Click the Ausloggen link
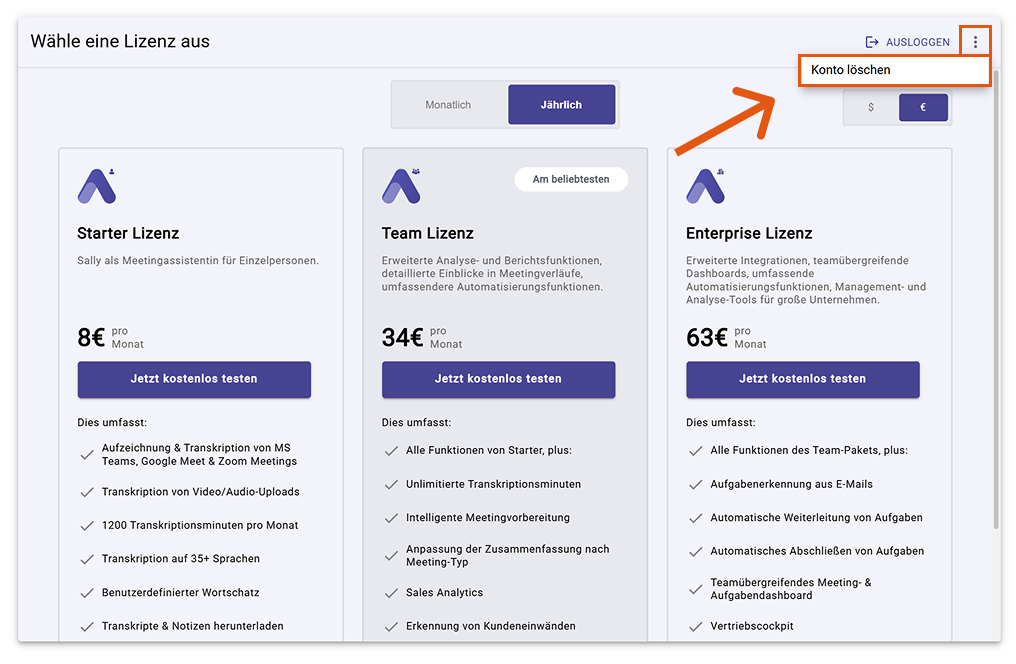Viewport: 1016px width, 664px height. tap(917, 42)
